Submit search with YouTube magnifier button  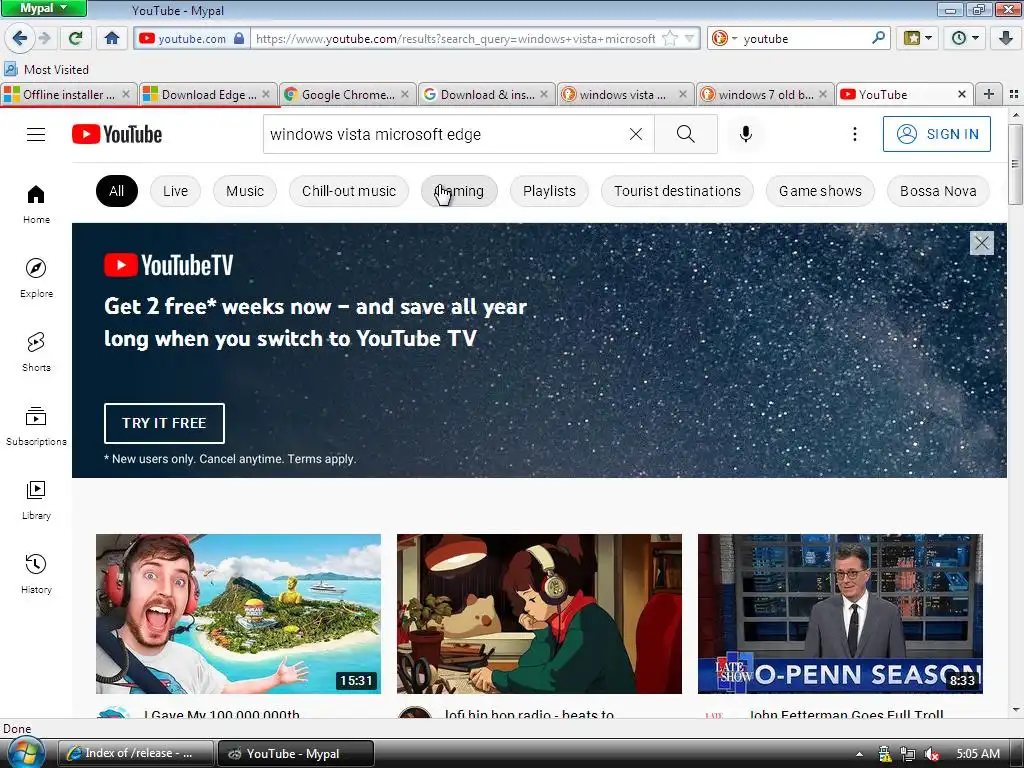(686, 135)
